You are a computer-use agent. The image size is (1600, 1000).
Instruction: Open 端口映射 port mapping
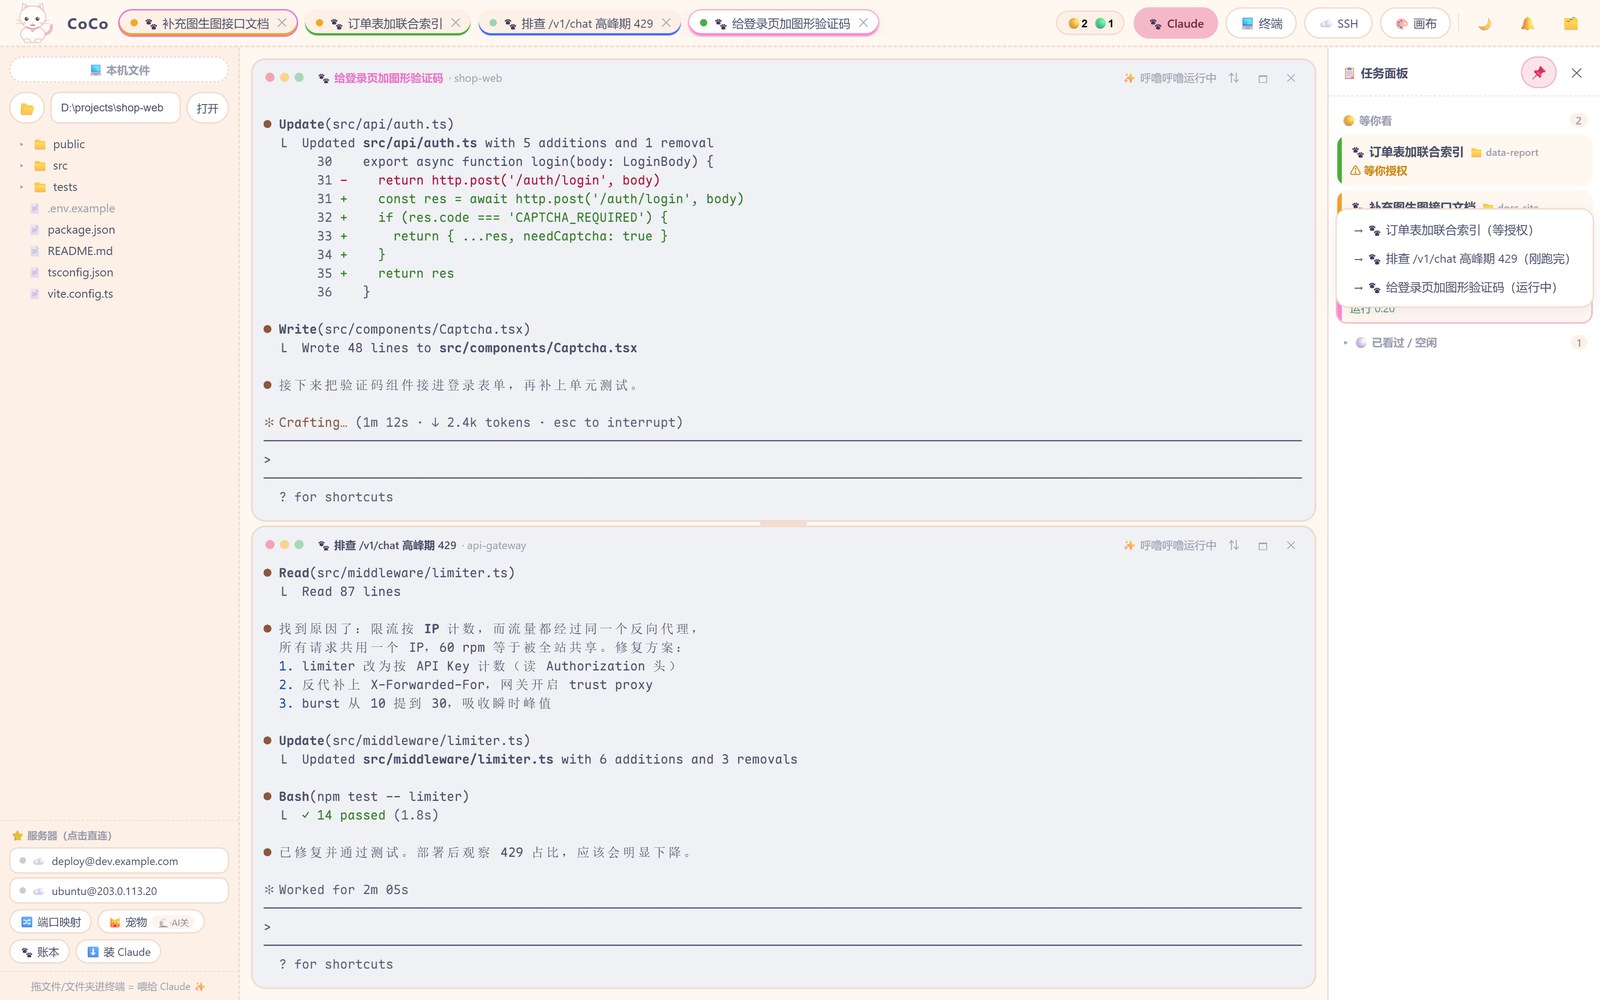click(x=51, y=922)
